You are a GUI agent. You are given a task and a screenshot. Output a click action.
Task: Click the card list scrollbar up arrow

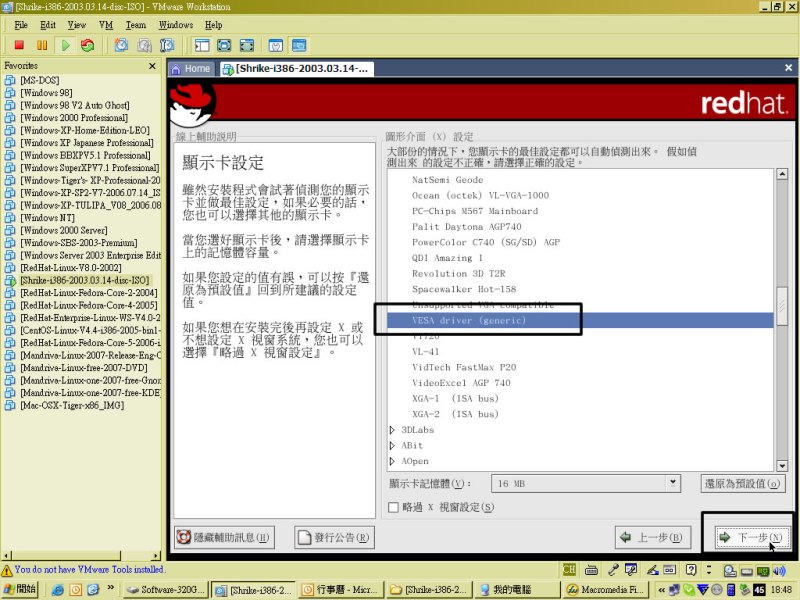(782, 174)
